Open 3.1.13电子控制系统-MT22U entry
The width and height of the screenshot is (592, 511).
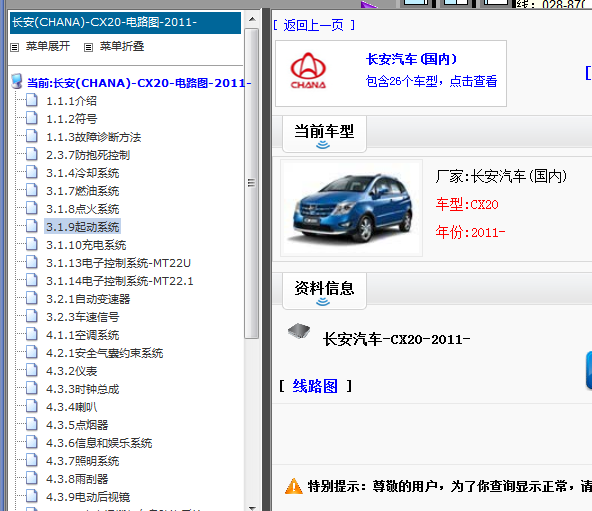coord(118,263)
